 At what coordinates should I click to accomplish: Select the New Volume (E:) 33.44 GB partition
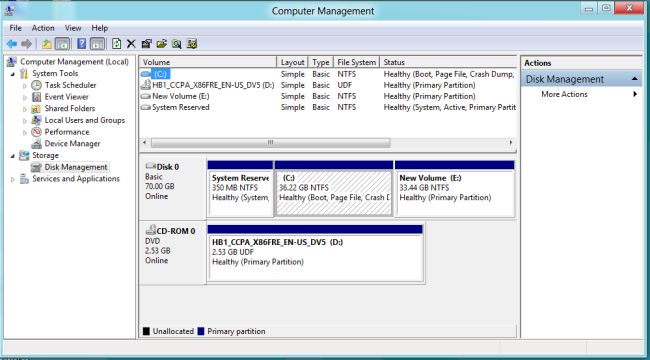[455, 189]
